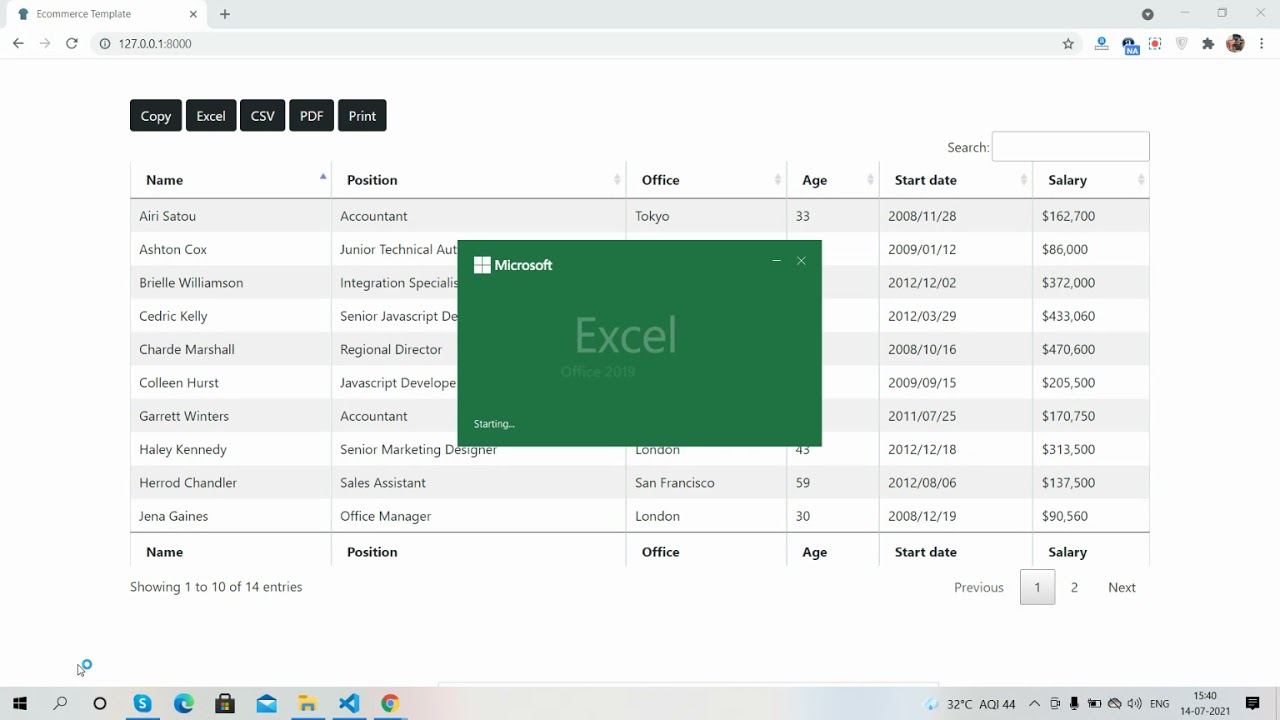1280x720 pixels.
Task: Bookmark this page with the star icon
Action: (1068, 44)
